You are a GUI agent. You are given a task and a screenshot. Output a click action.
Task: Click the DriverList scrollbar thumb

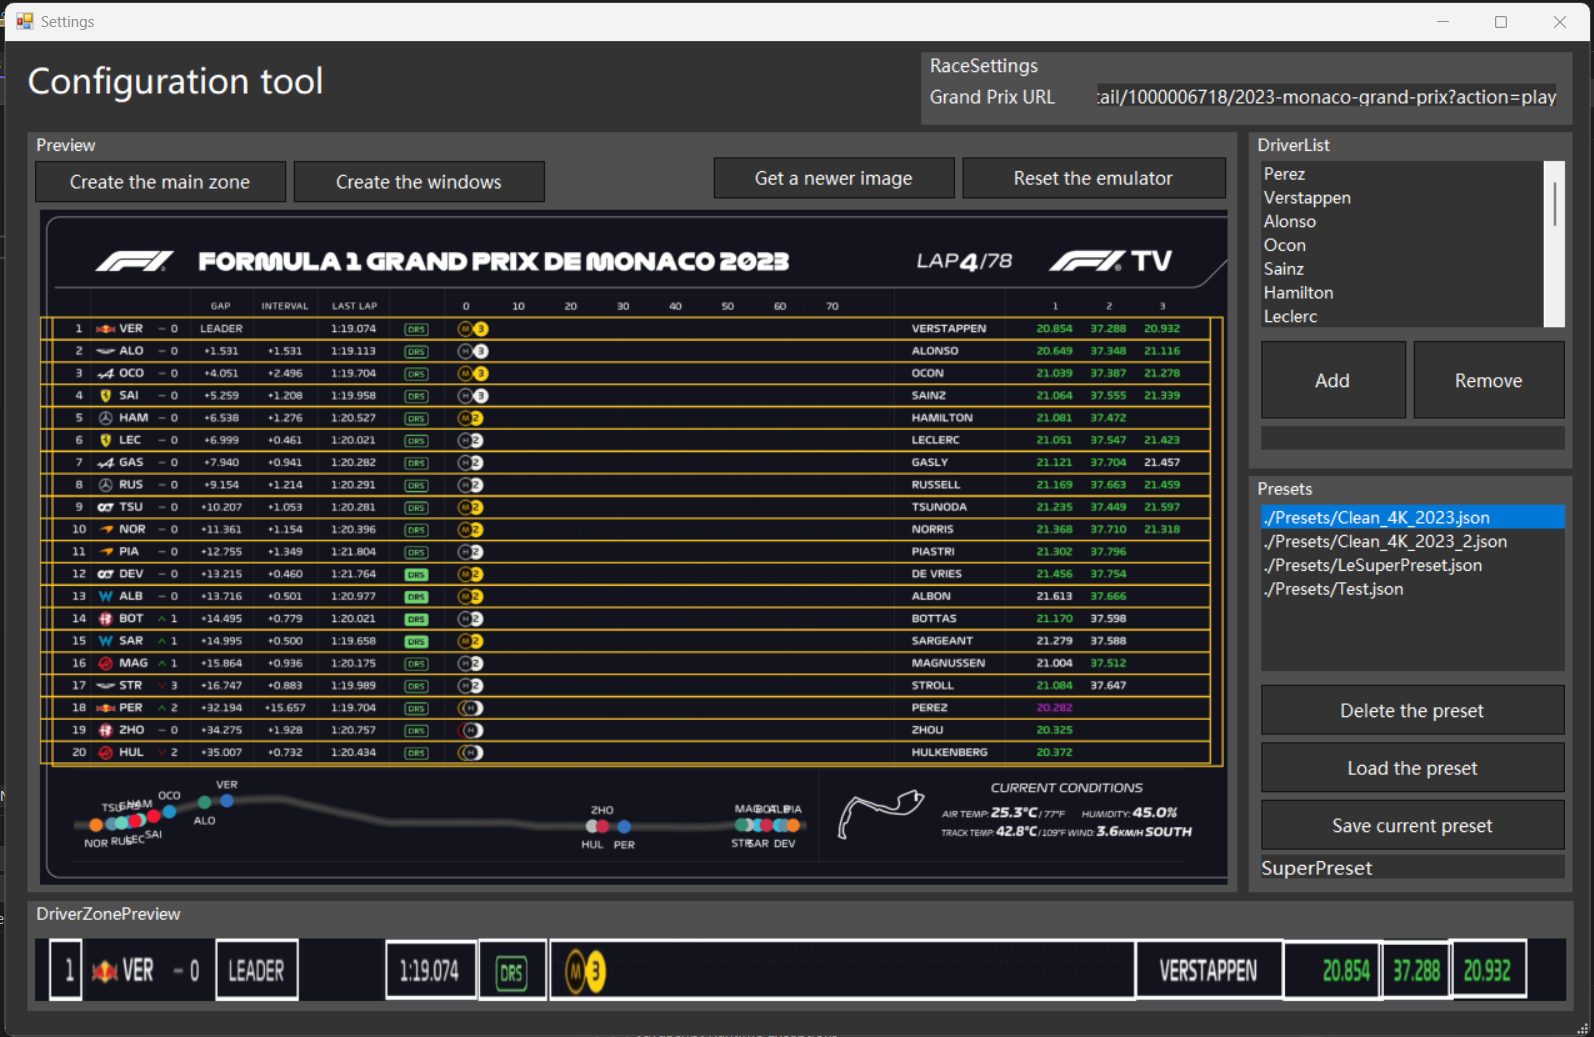click(x=1554, y=203)
